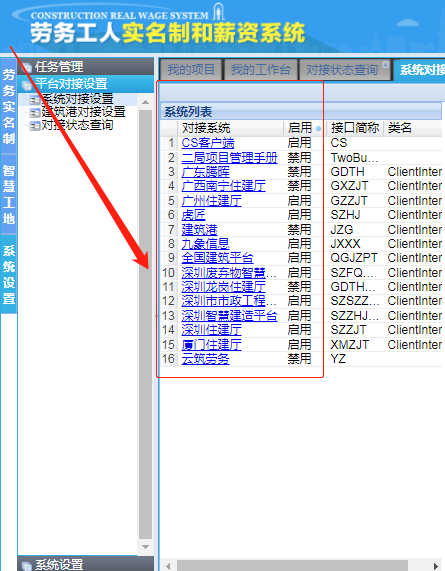Click the grid horizontal scroll right arrow
Screen dimensions: 445x571
point(436,566)
